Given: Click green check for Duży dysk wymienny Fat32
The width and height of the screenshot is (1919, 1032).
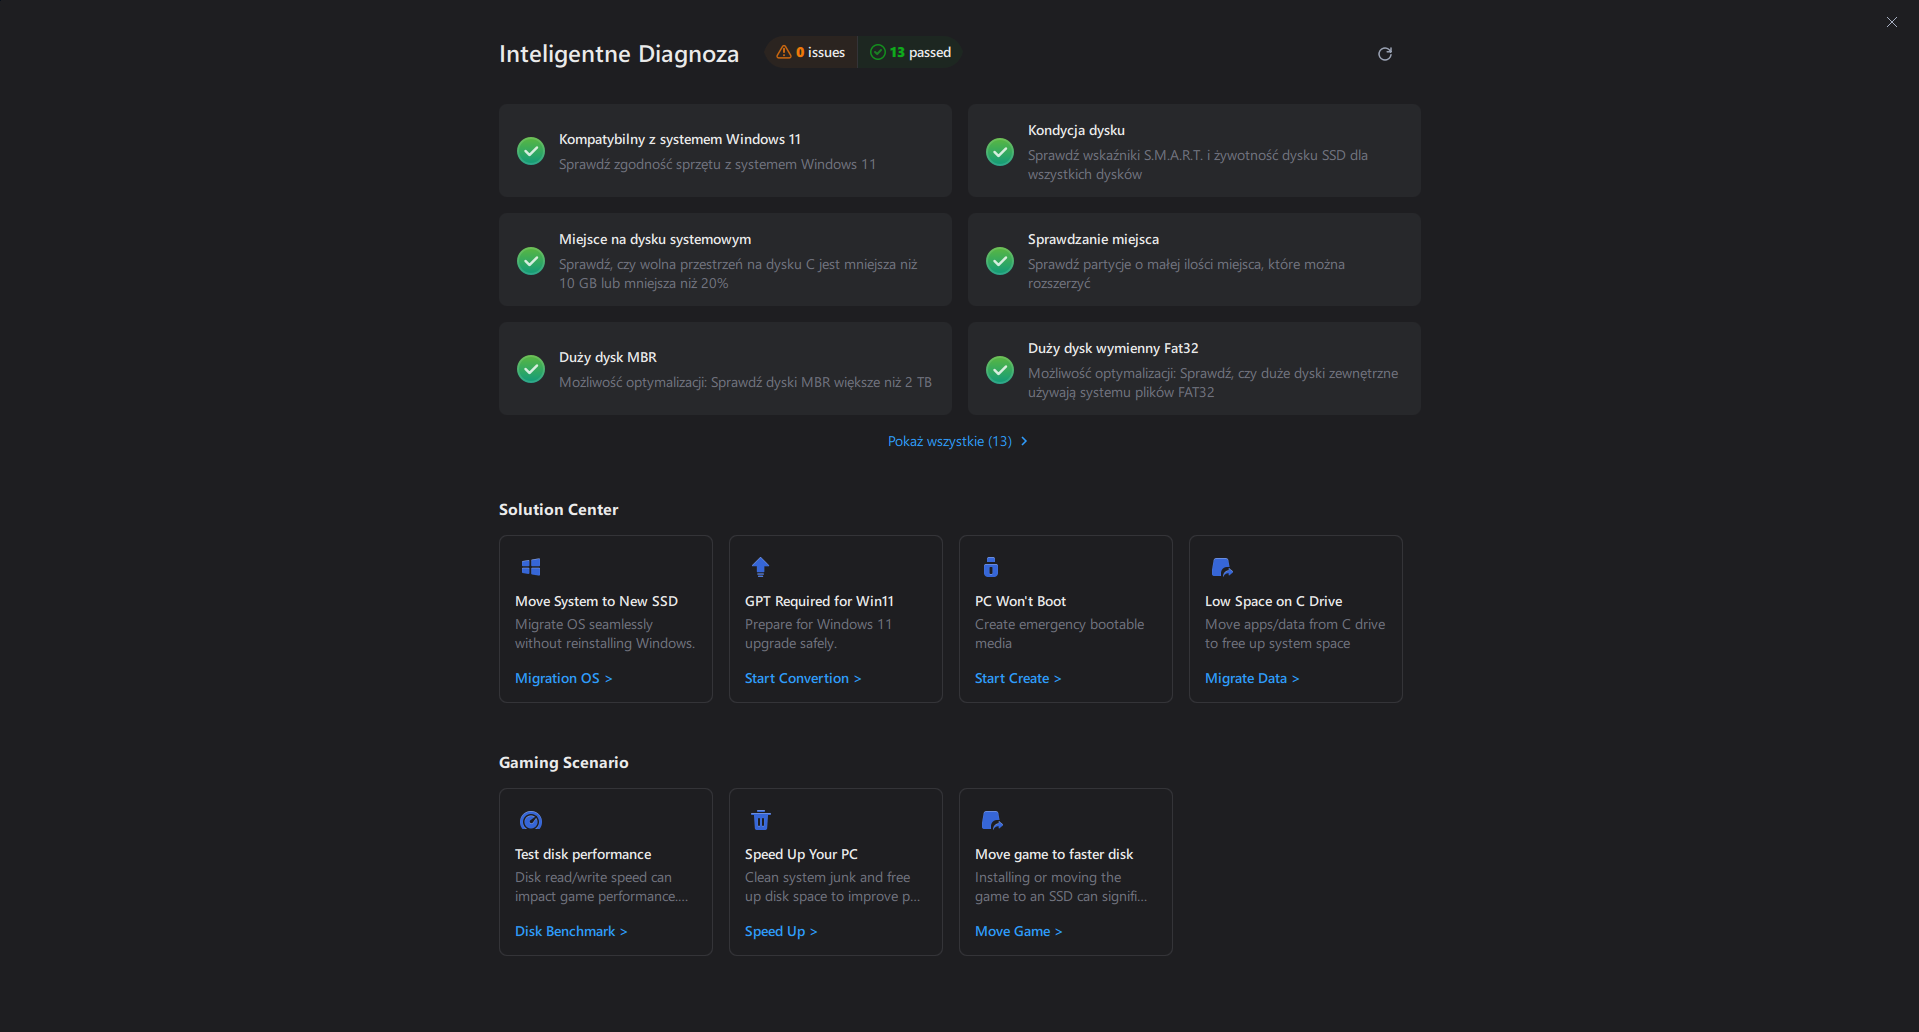Looking at the screenshot, I should coord(1000,370).
